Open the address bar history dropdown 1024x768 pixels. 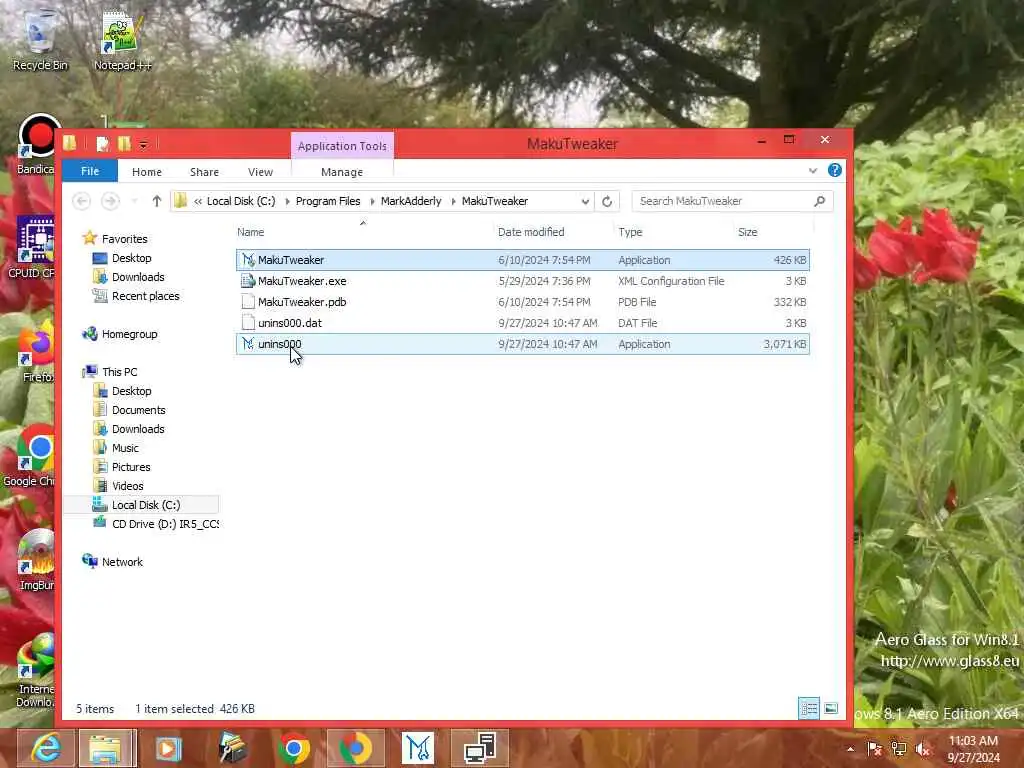pyautogui.click(x=585, y=202)
